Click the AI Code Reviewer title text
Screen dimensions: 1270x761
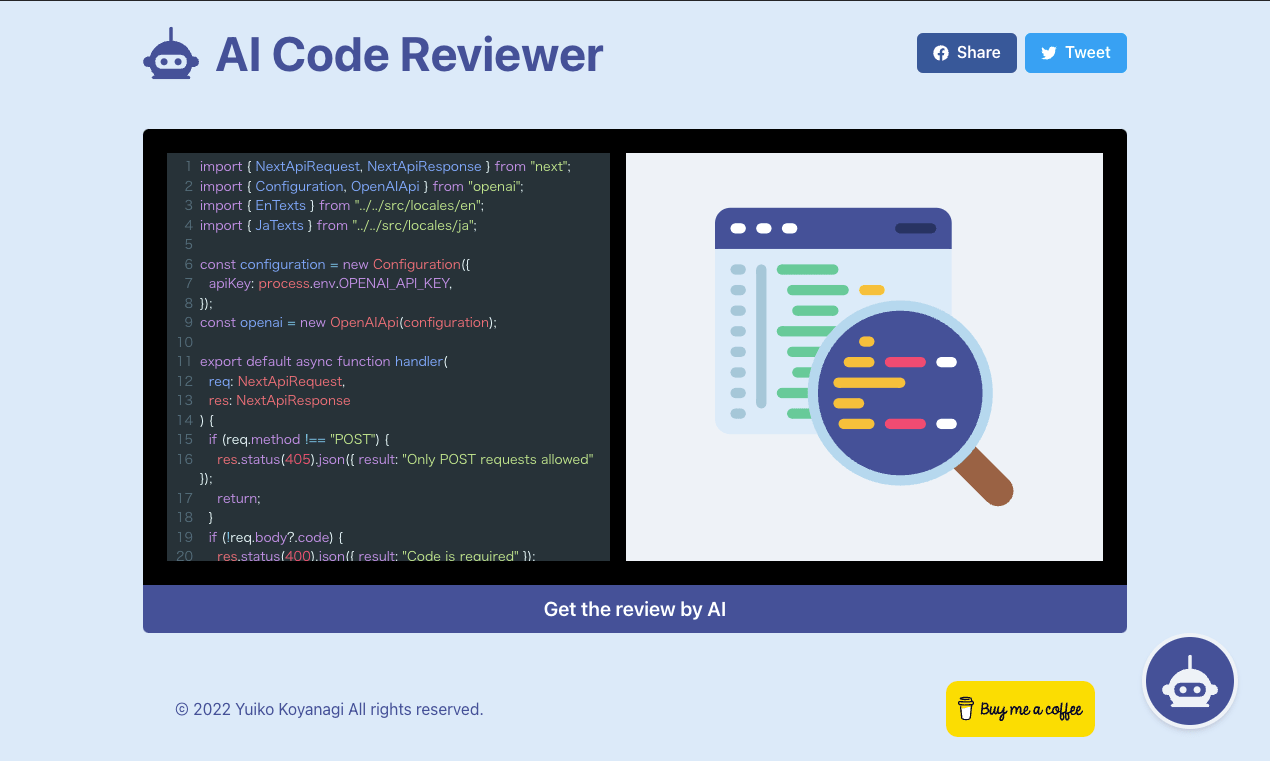click(408, 54)
